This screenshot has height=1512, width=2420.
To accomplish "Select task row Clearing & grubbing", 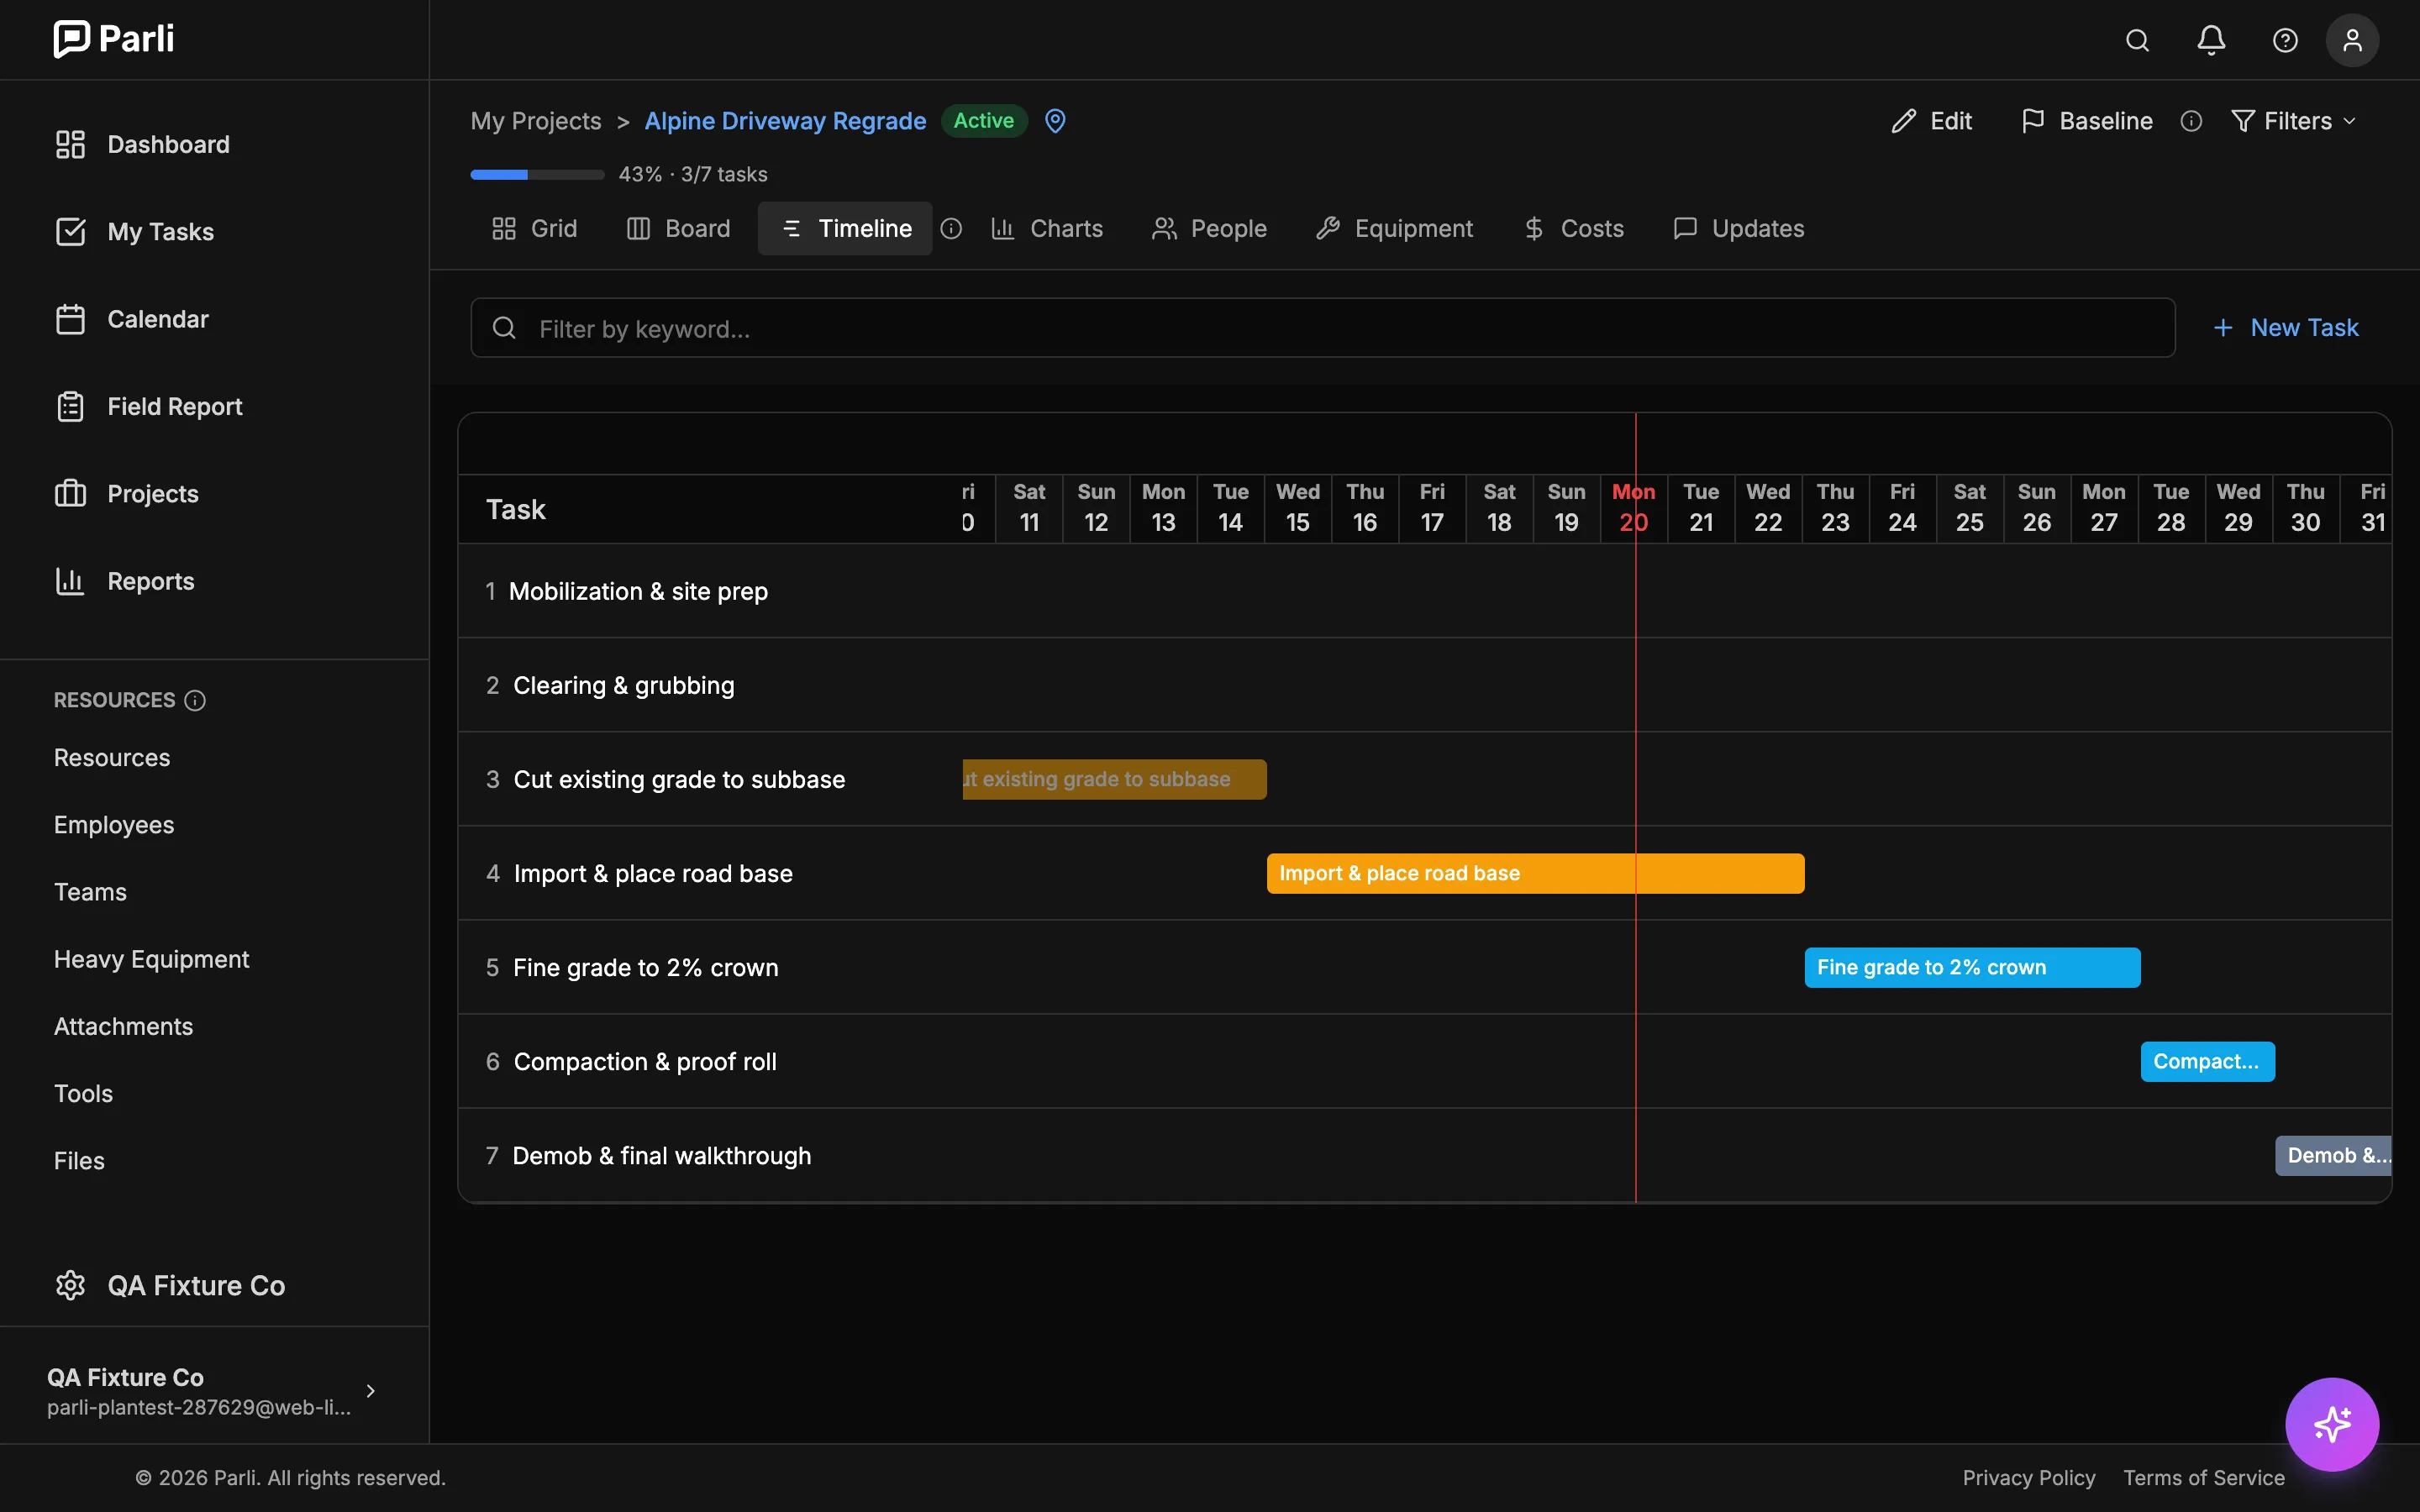I will pos(1424,685).
